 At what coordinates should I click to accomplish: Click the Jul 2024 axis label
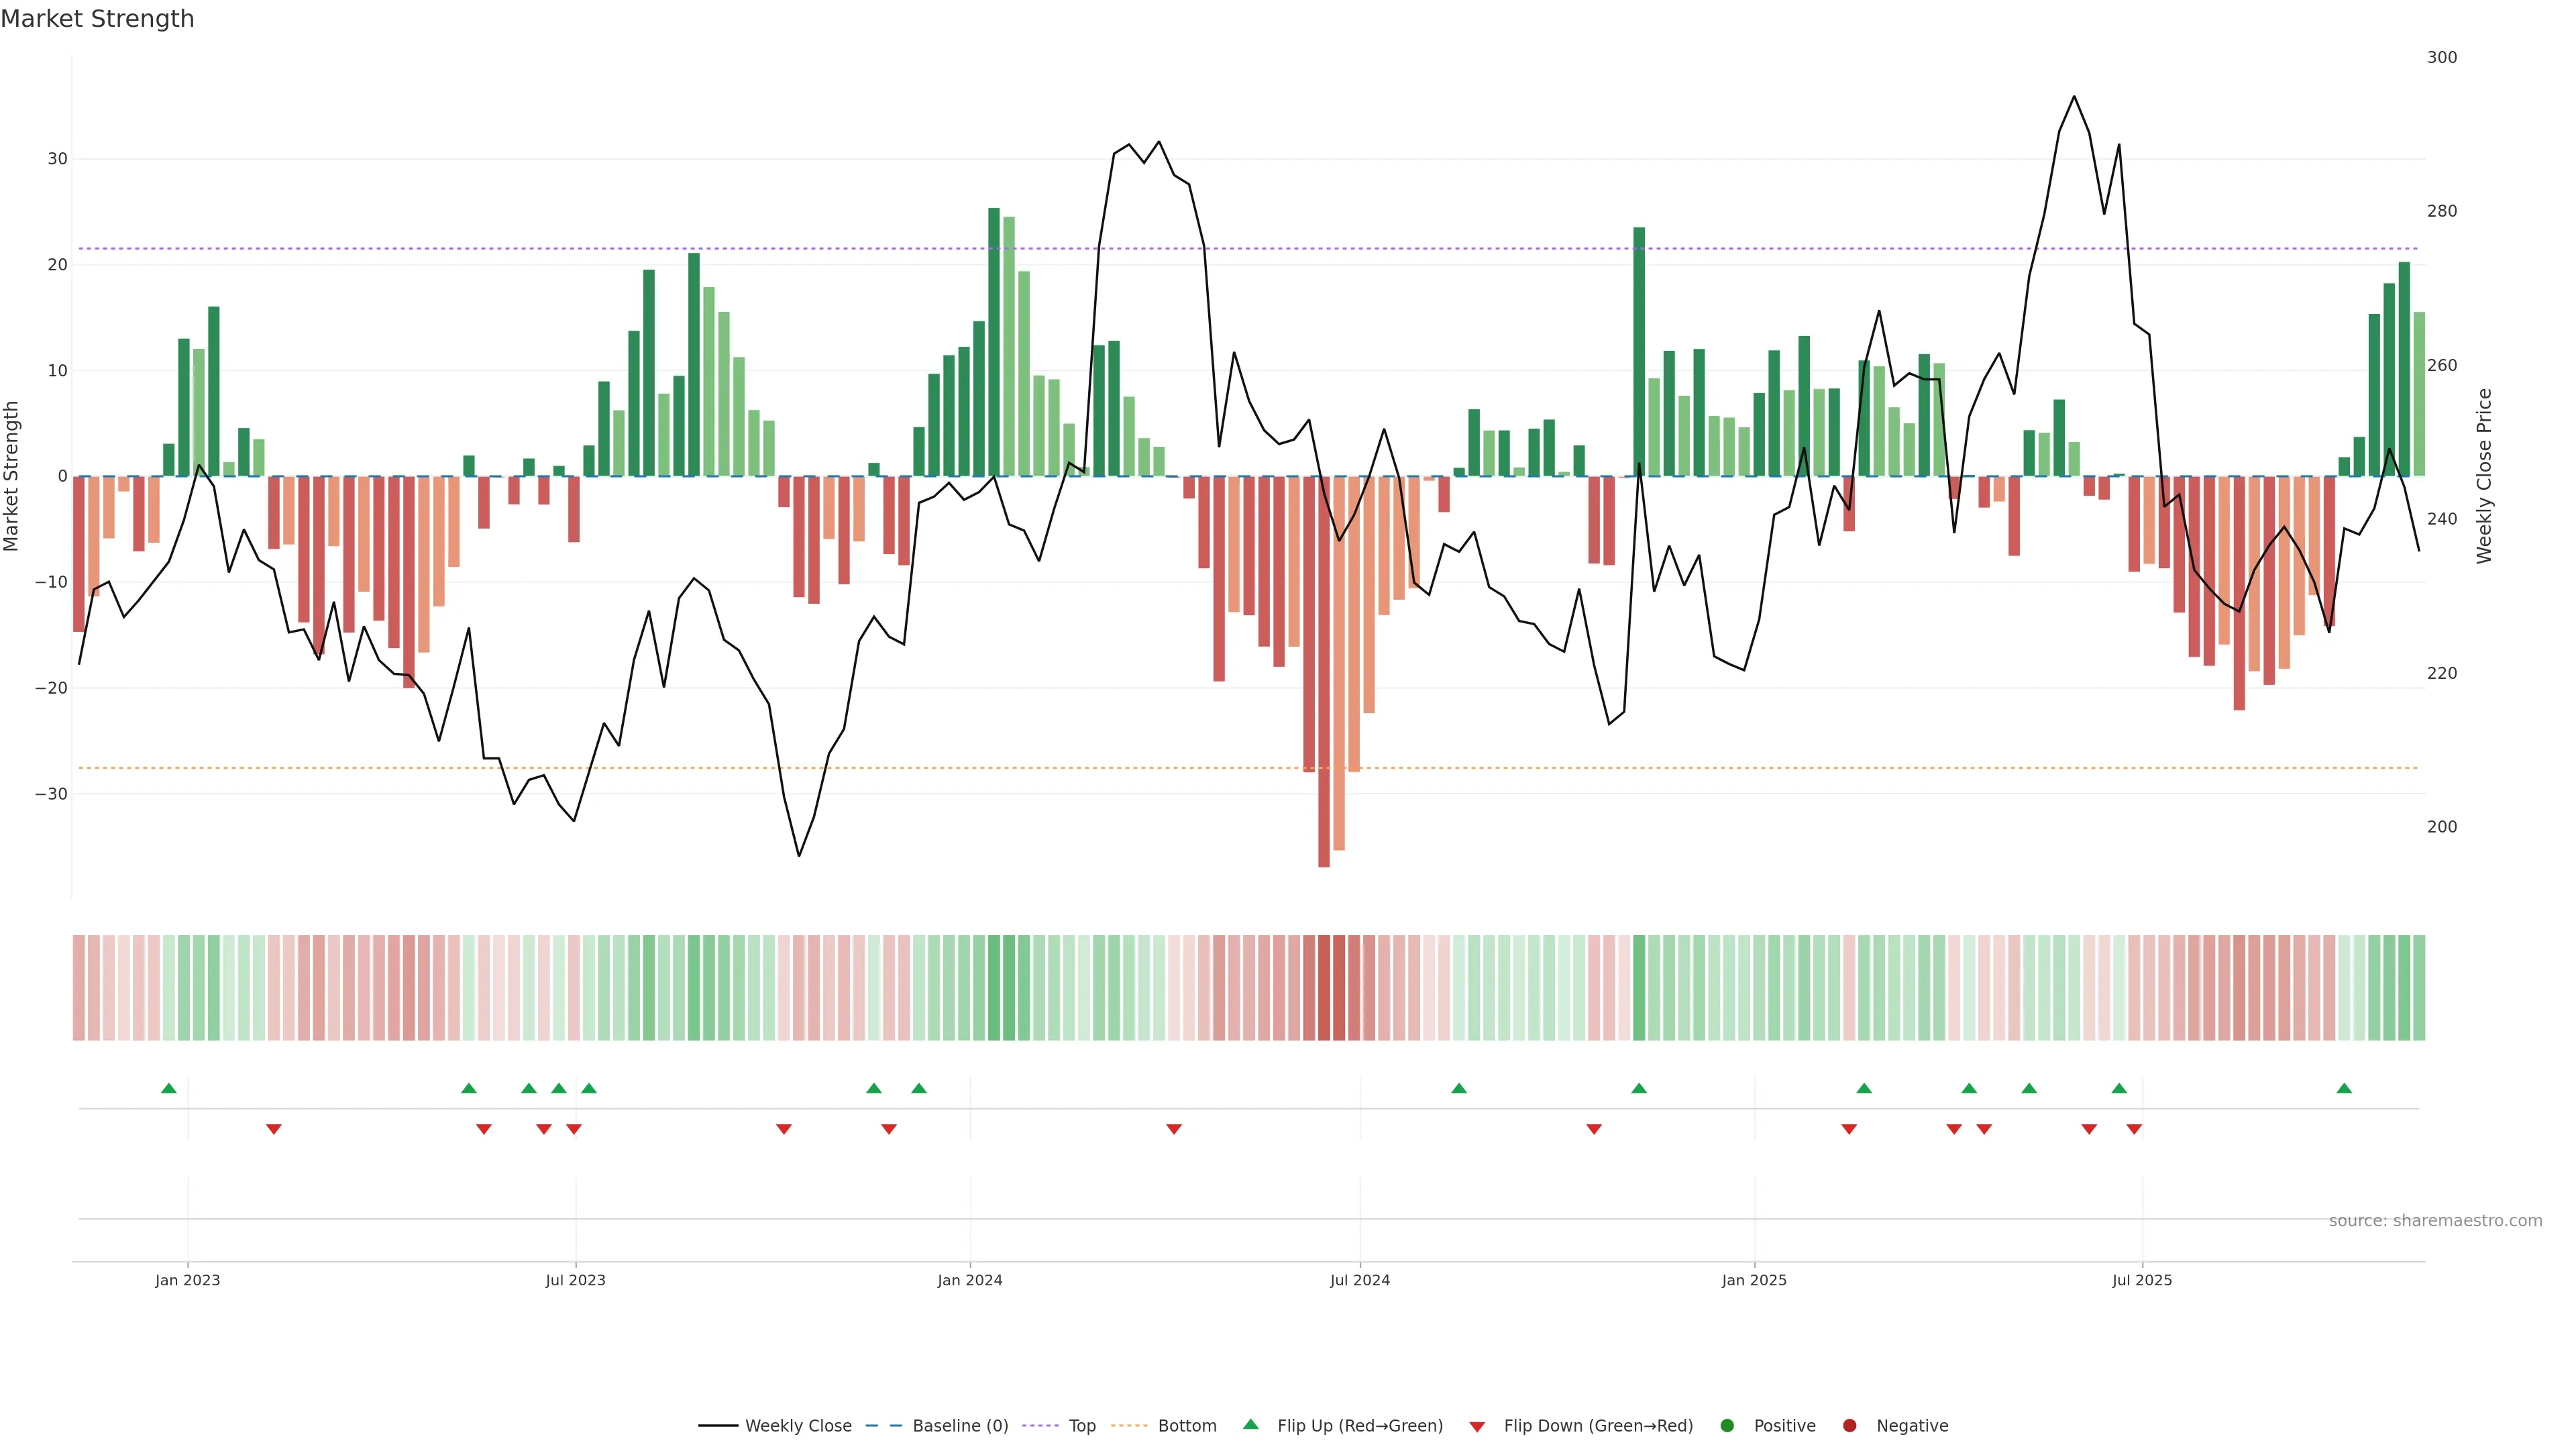point(1359,1280)
